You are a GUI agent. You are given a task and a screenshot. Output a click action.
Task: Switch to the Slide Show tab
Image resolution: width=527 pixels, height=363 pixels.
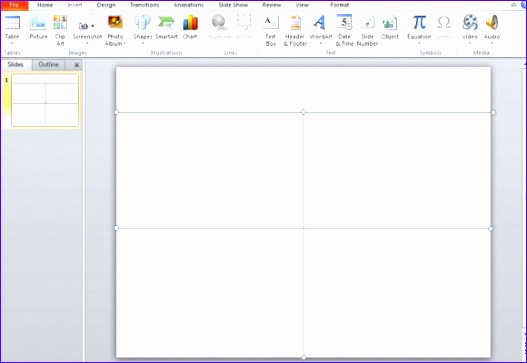(233, 5)
